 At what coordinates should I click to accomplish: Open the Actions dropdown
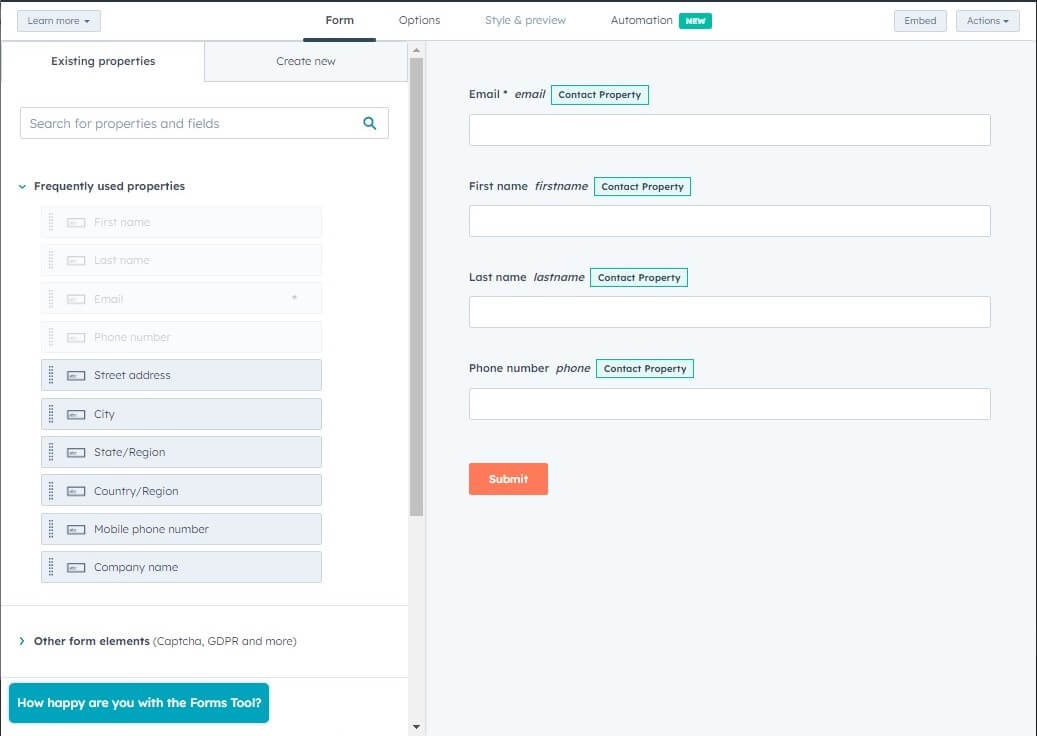(987, 20)
